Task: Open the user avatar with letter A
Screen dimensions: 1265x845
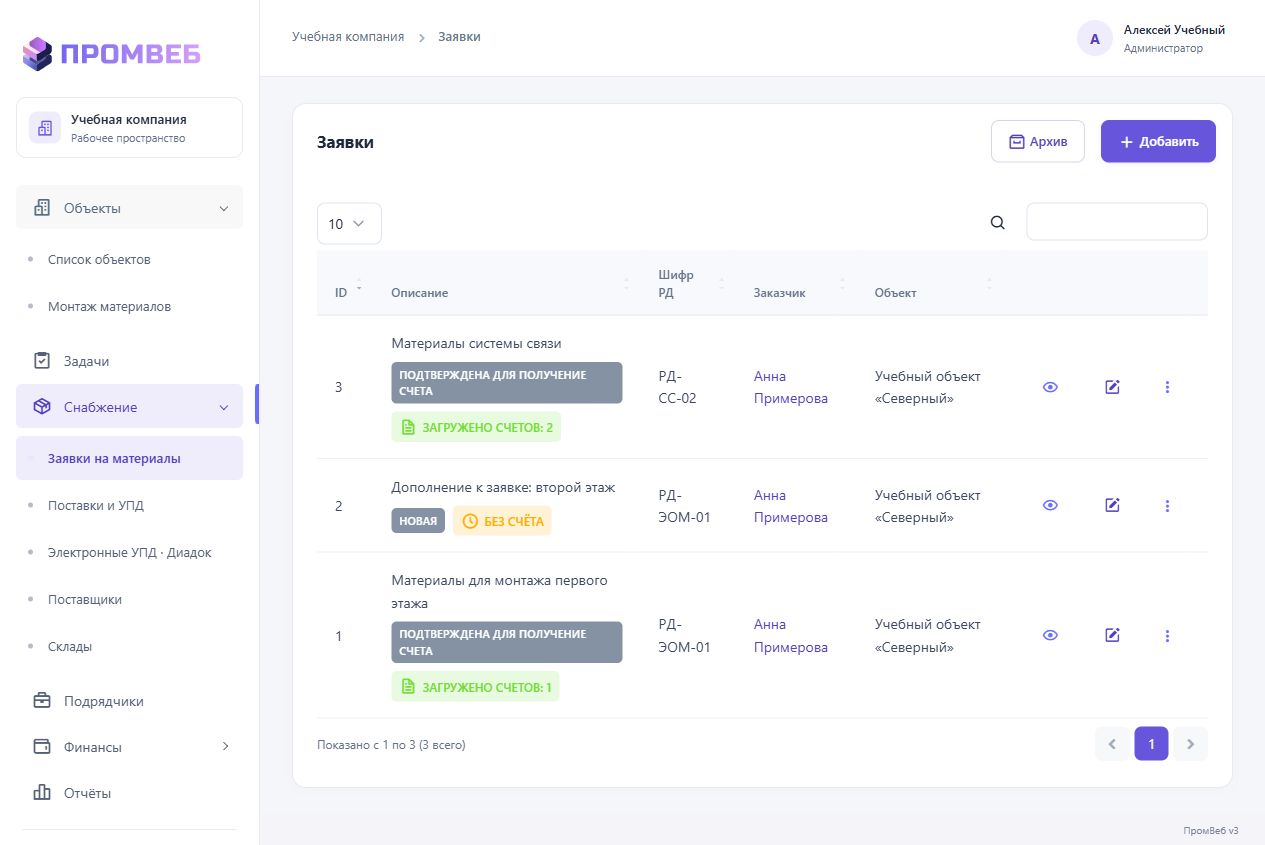Action: 1095,38
